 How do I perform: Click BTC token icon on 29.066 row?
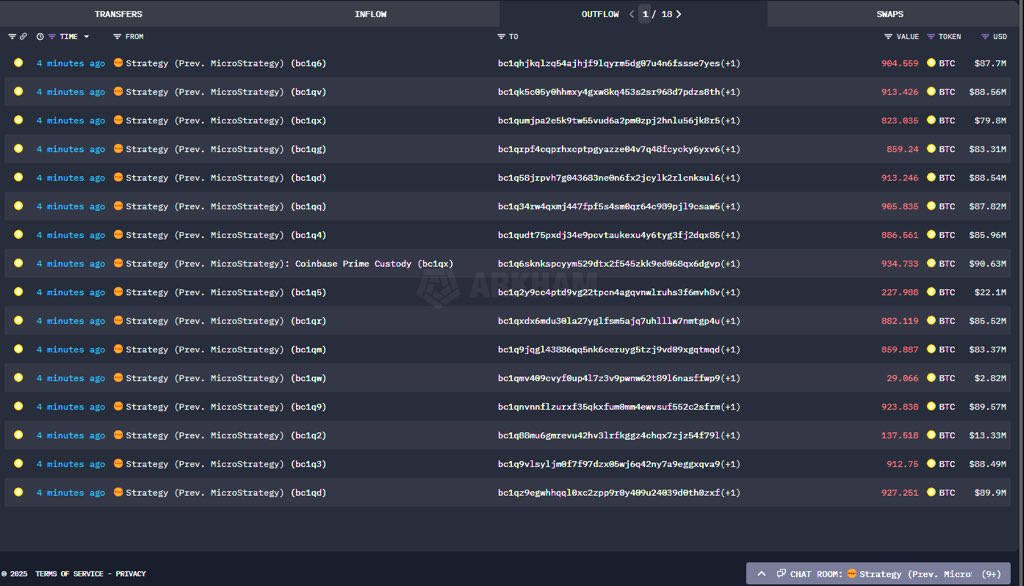coord(931,378)
